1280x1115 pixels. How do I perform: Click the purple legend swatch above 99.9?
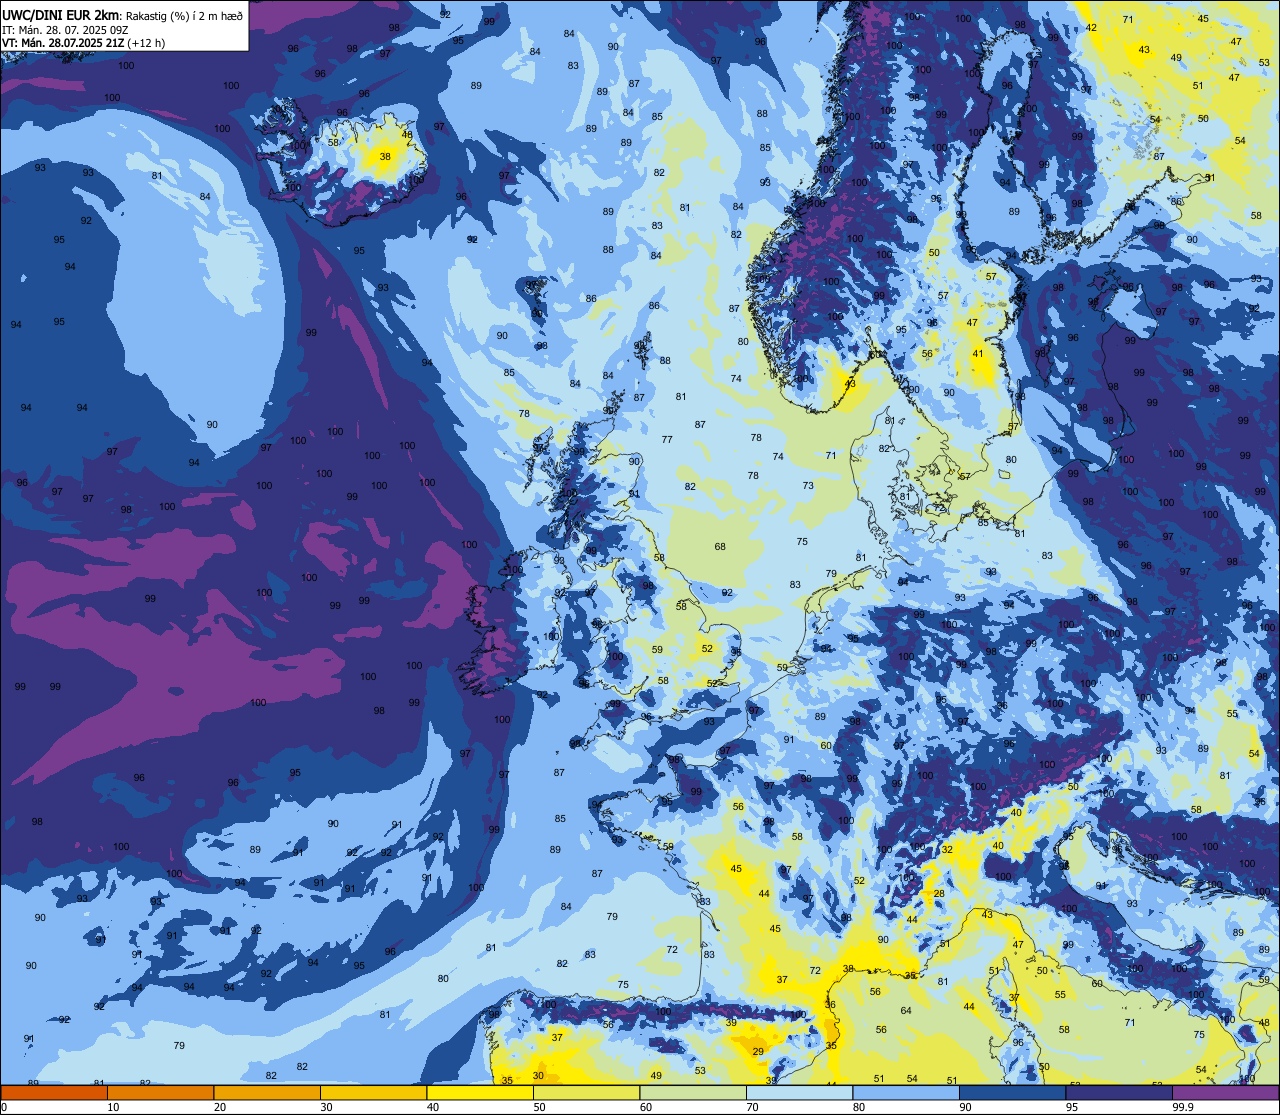click(1225, 1092)
